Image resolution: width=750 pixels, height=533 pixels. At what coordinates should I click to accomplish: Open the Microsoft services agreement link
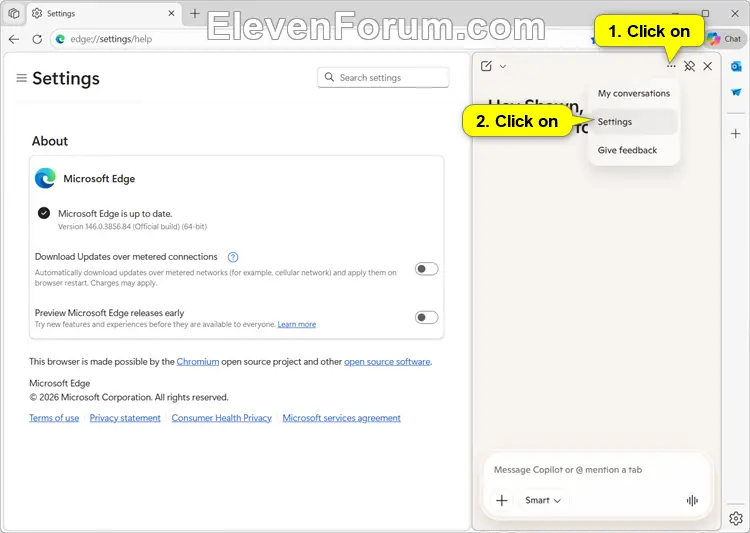(342, 418)
